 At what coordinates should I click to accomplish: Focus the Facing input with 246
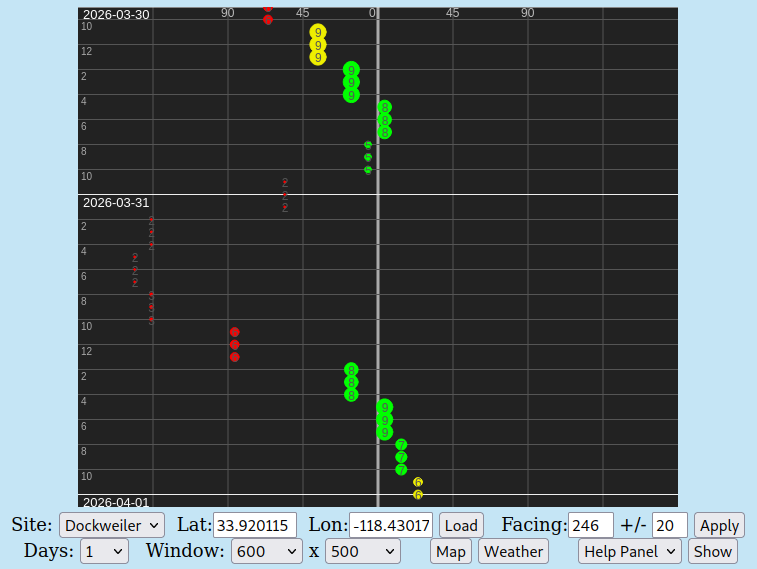pyautogui.click(x=591, y=525)
